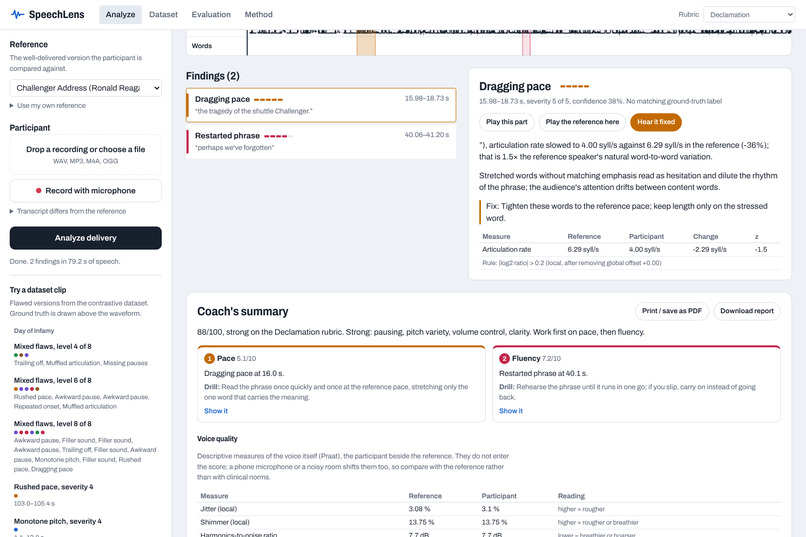The image size is (806, 537).
Task: Click severity dashes on Dragging pace finding card
Action: (x=268, y=99)
